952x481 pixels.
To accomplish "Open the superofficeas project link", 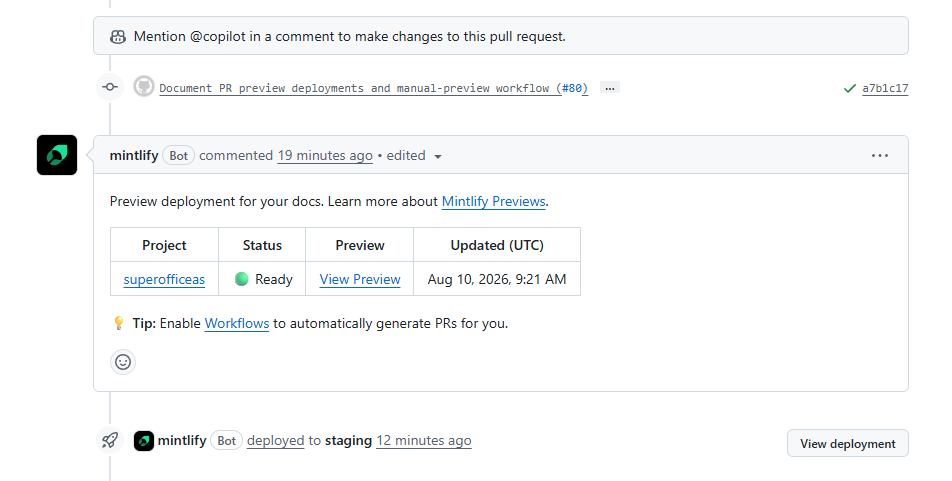I will click(x=164, y=279).
